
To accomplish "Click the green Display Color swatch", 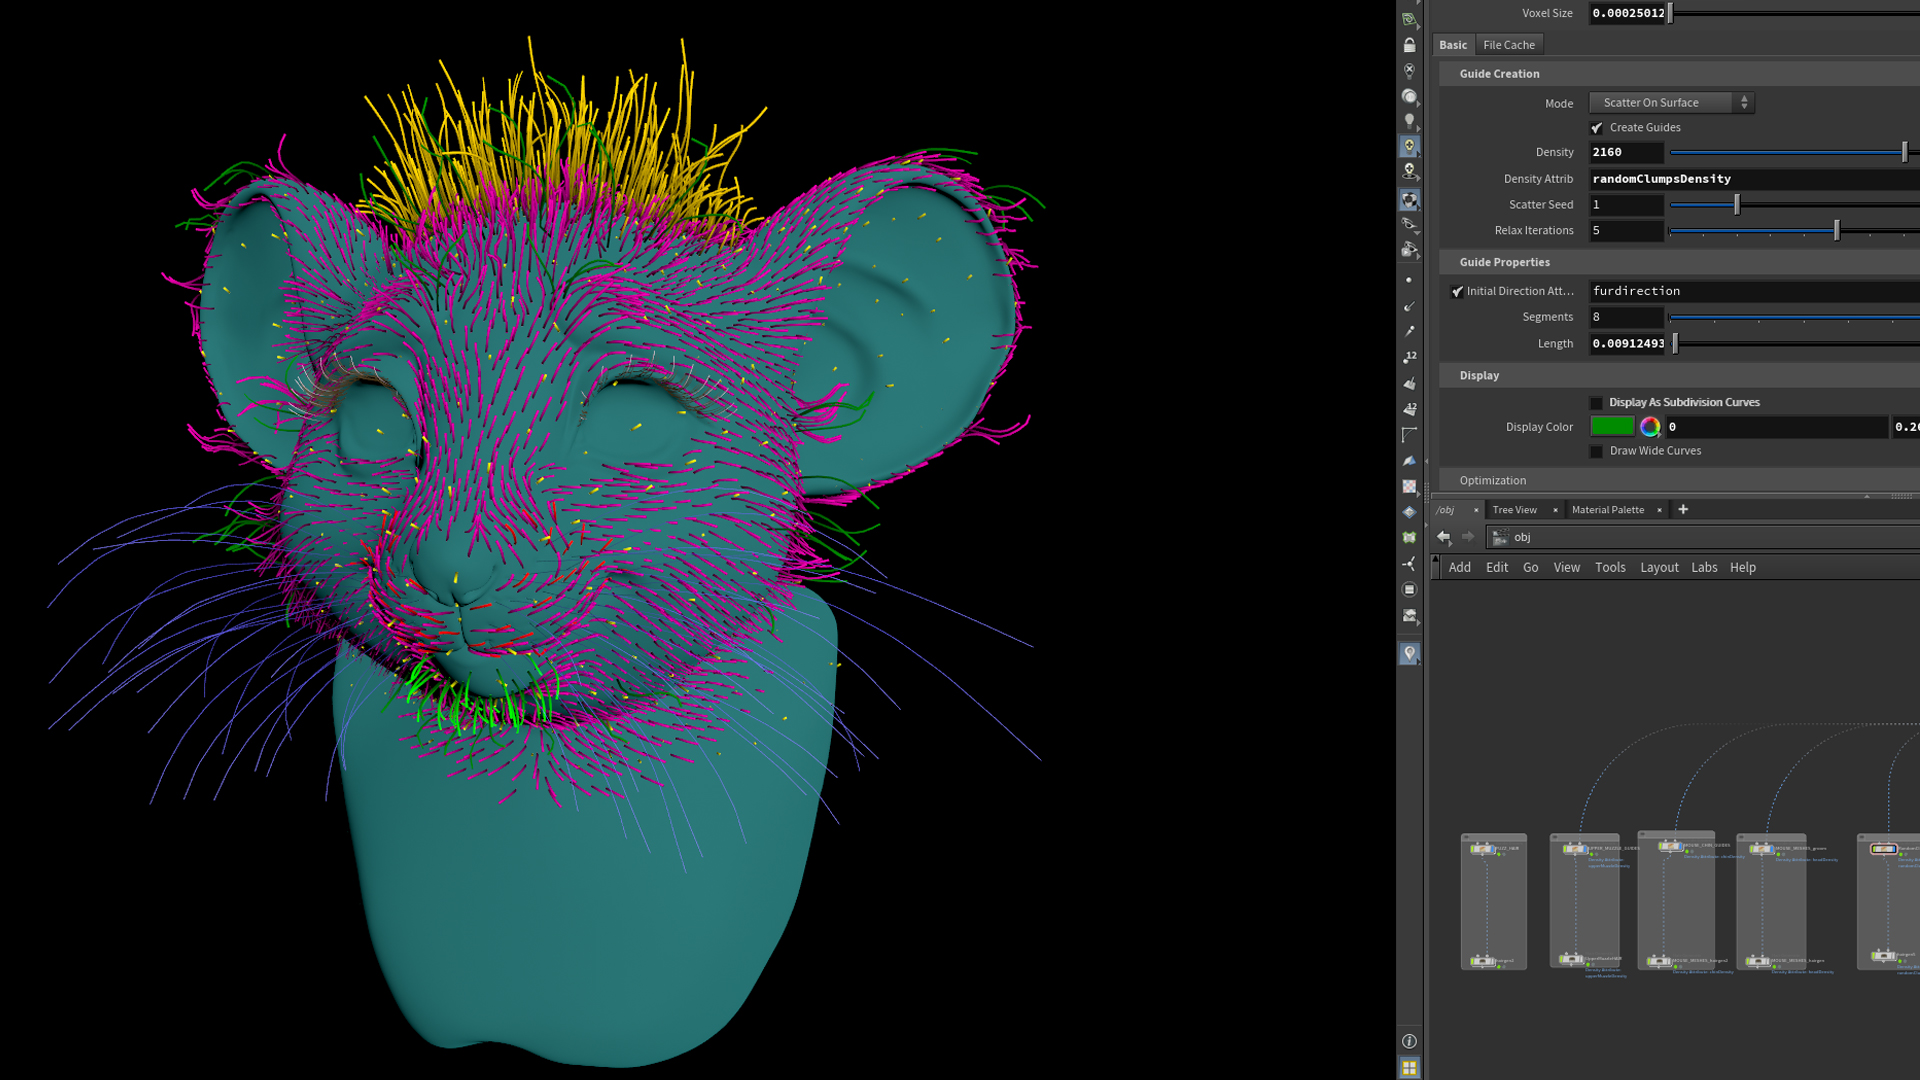I will 1611,427.
